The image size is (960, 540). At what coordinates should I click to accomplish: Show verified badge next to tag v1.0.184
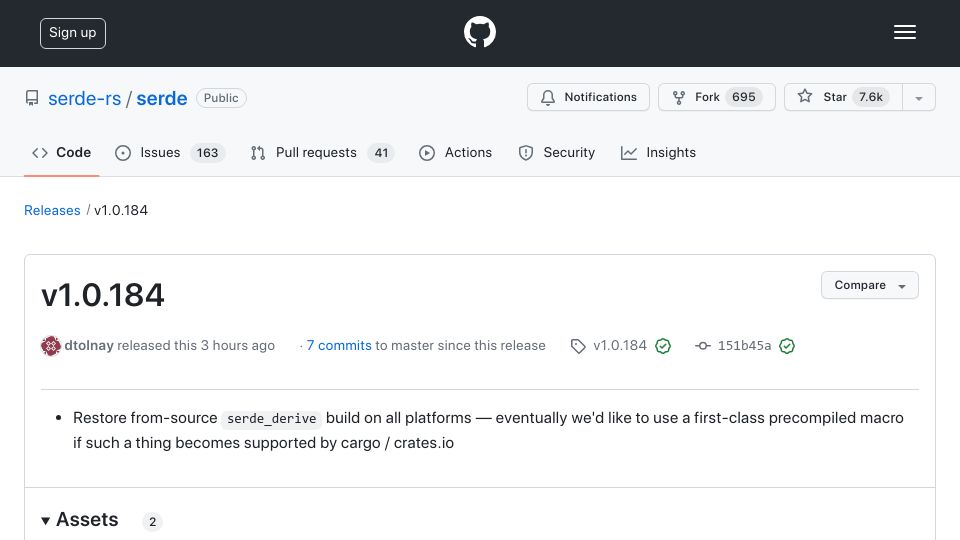click(x=663, y=346)
